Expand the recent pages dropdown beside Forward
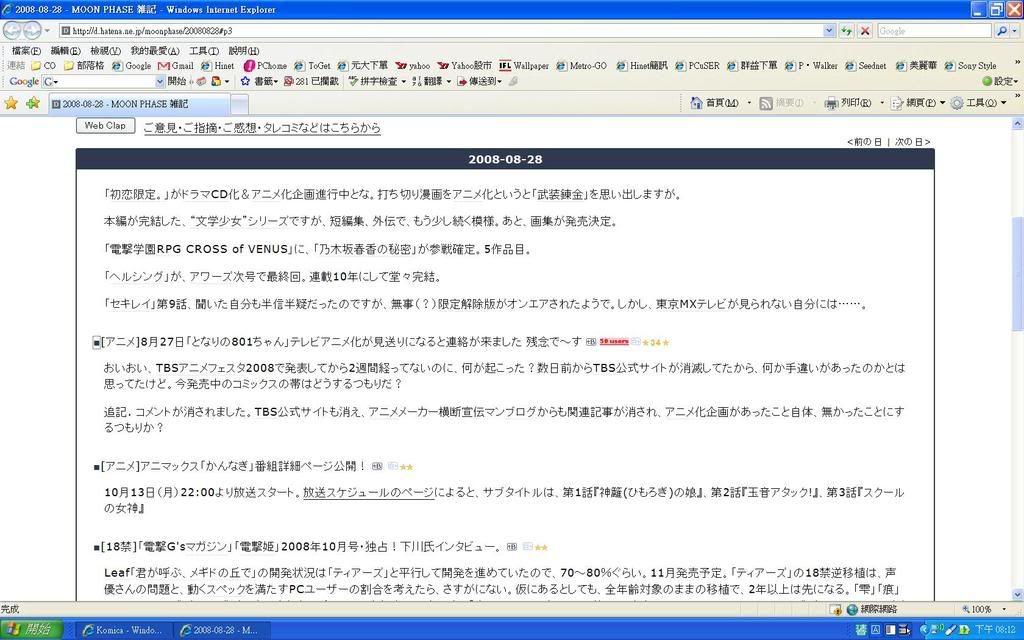 click(47, 31)
